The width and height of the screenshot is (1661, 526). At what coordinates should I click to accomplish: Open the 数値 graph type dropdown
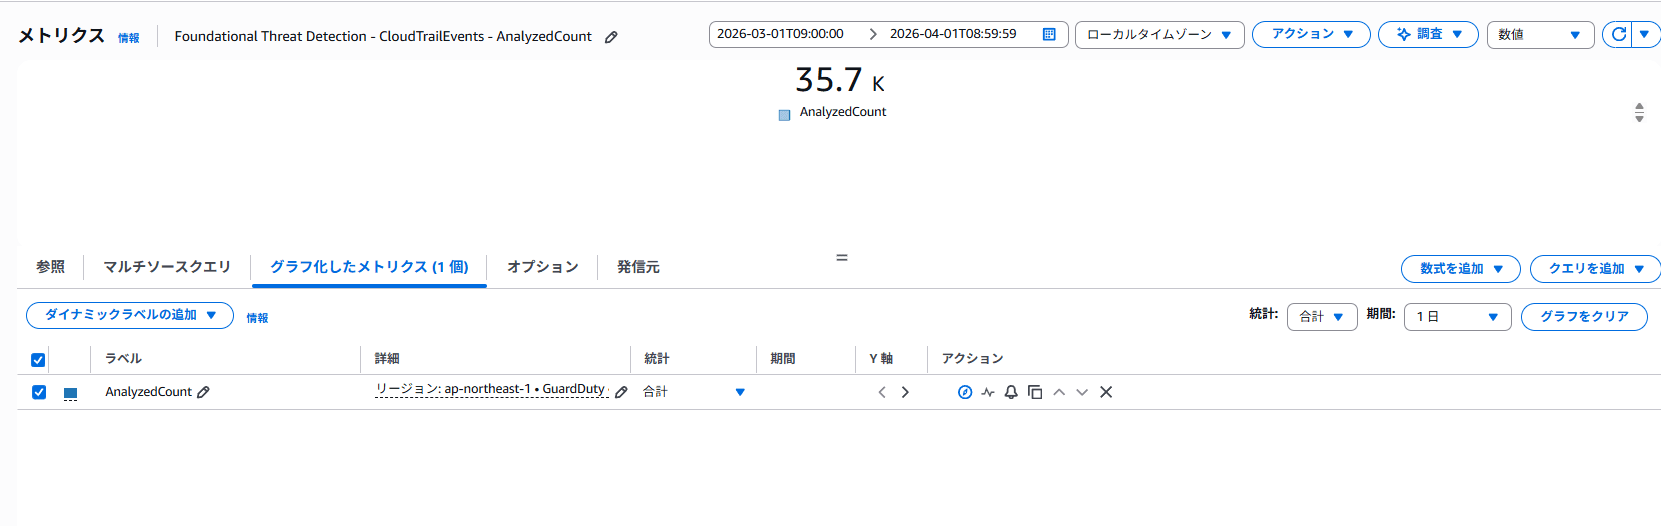tap(1540, 34)
